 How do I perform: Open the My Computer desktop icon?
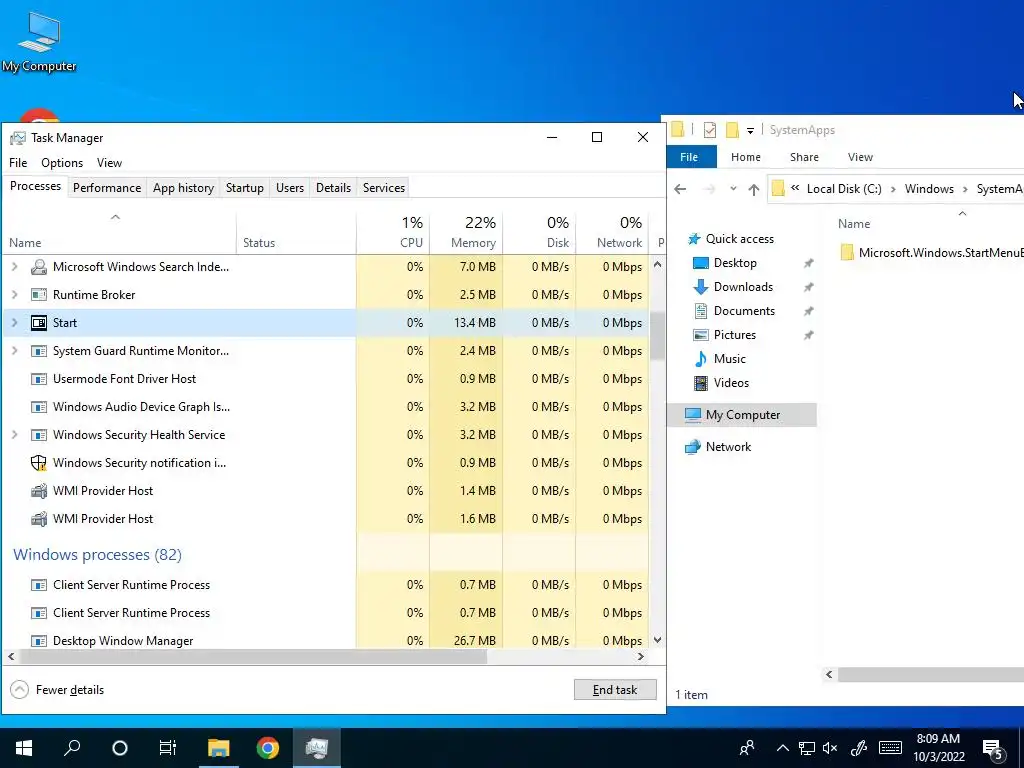[39, 40]
